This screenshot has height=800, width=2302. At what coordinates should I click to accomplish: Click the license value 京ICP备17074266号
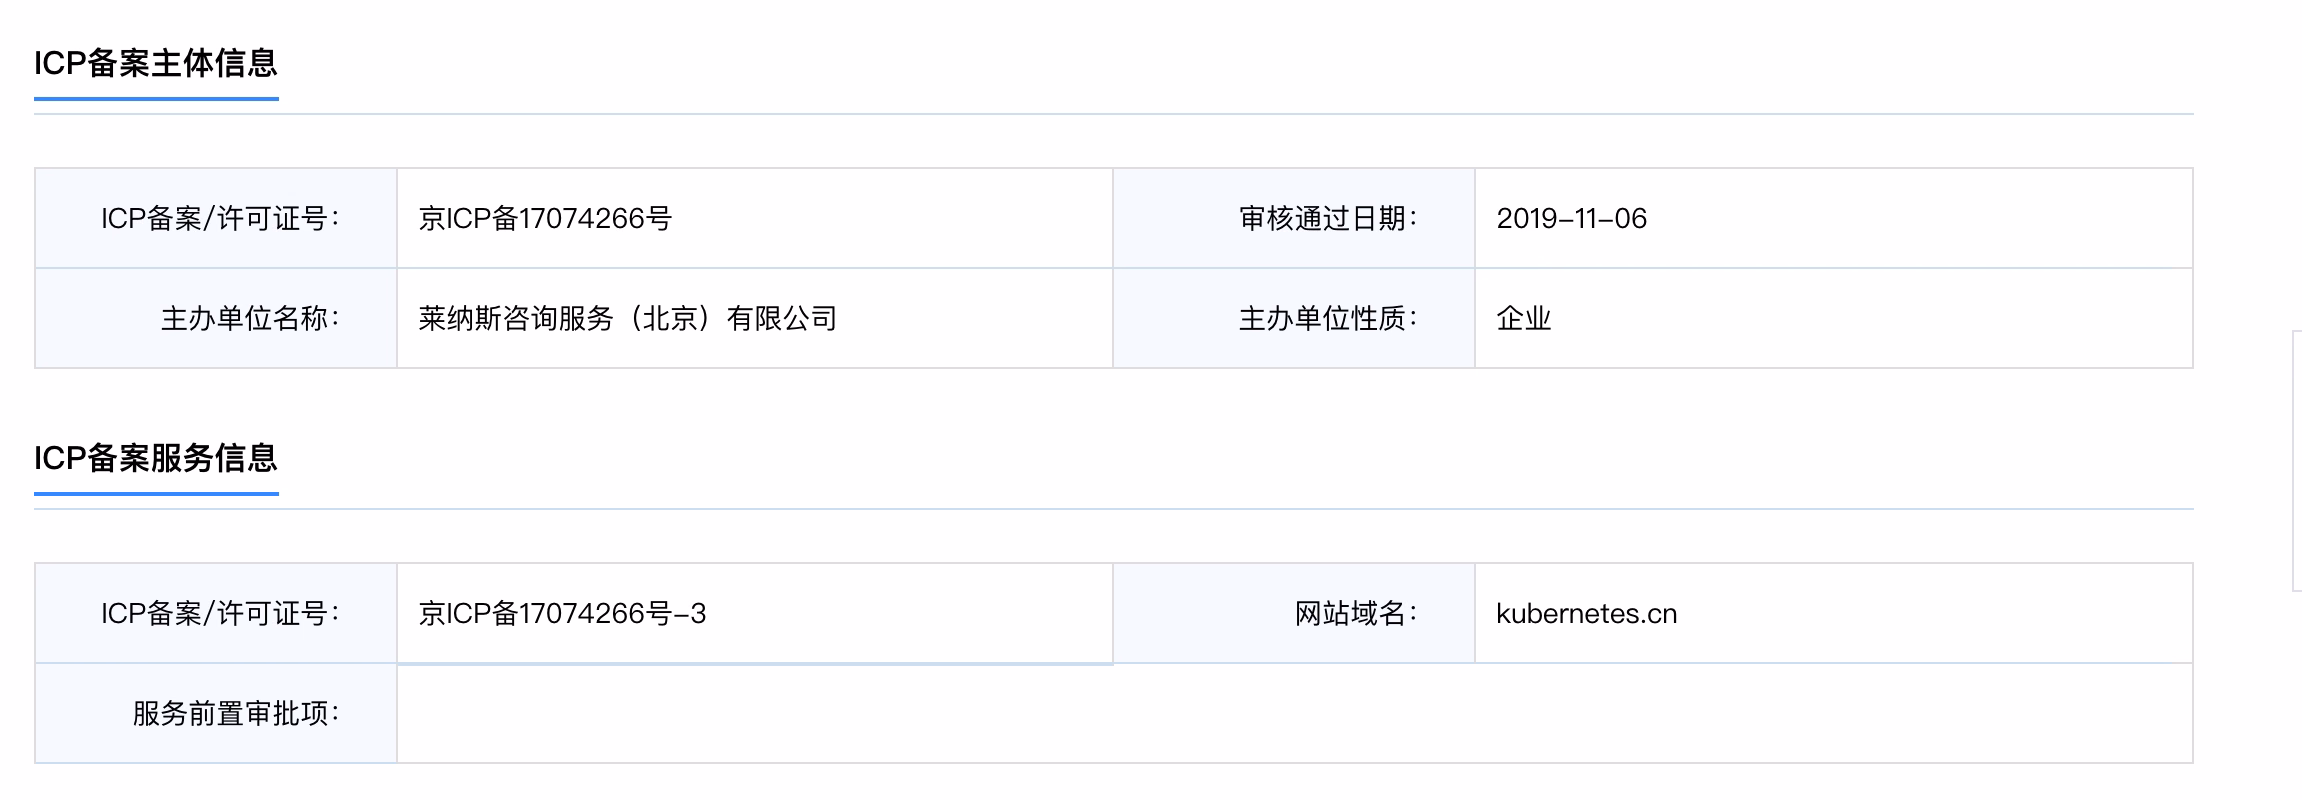click(545, 218)
